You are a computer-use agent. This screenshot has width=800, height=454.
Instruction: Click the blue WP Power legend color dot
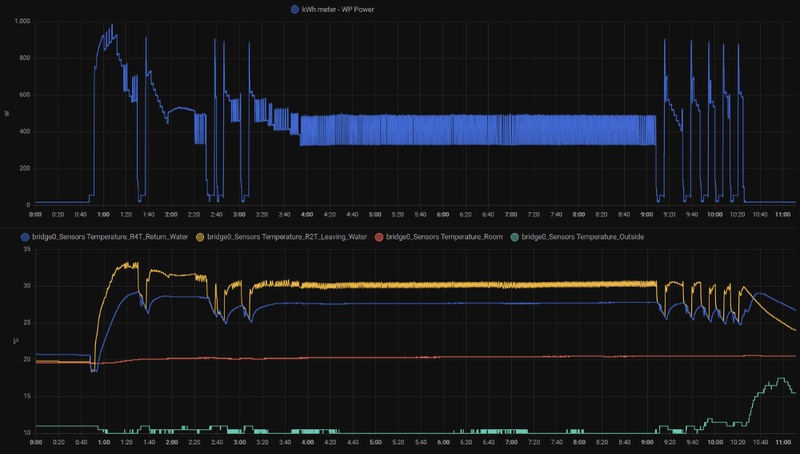tap(295, 9)
